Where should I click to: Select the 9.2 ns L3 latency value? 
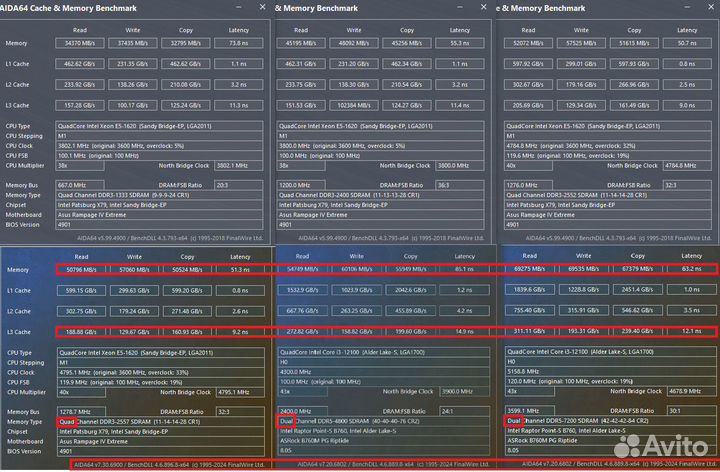pos(240,332)
